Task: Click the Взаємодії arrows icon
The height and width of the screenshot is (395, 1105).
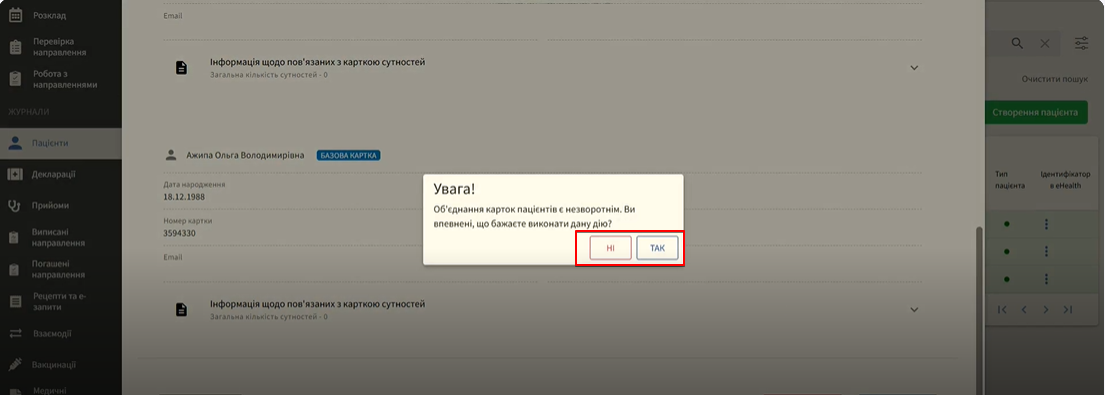Action: [x=15, y=334]
